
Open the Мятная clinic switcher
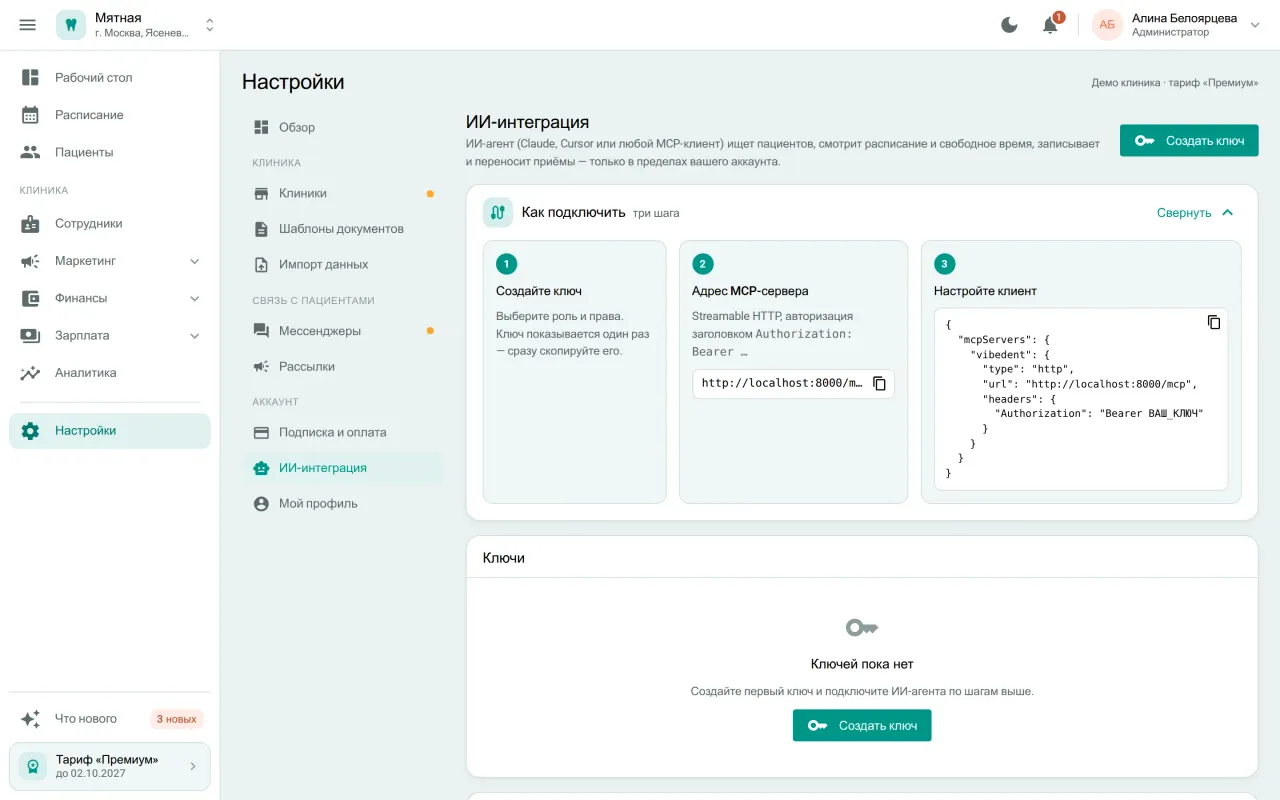[x=210, y=25]
